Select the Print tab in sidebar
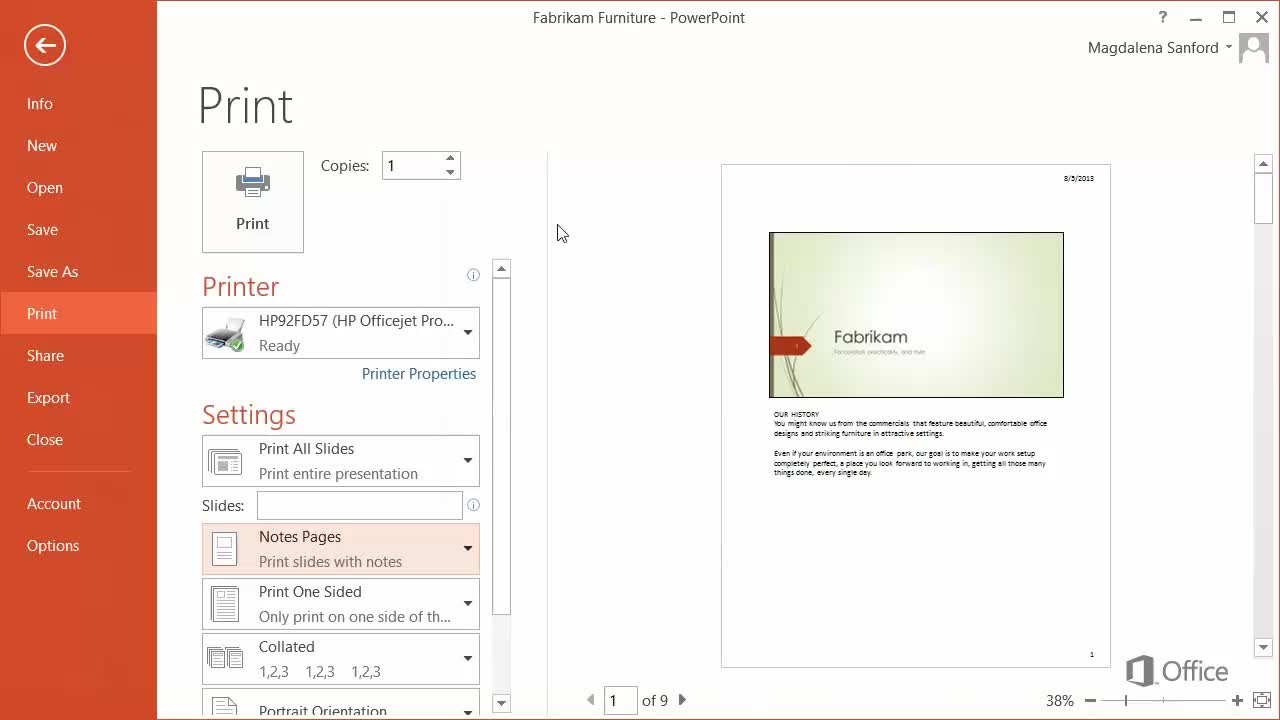Image resolution: width=1280 pixels, height=720 pixels. click(x=78, y=314)
